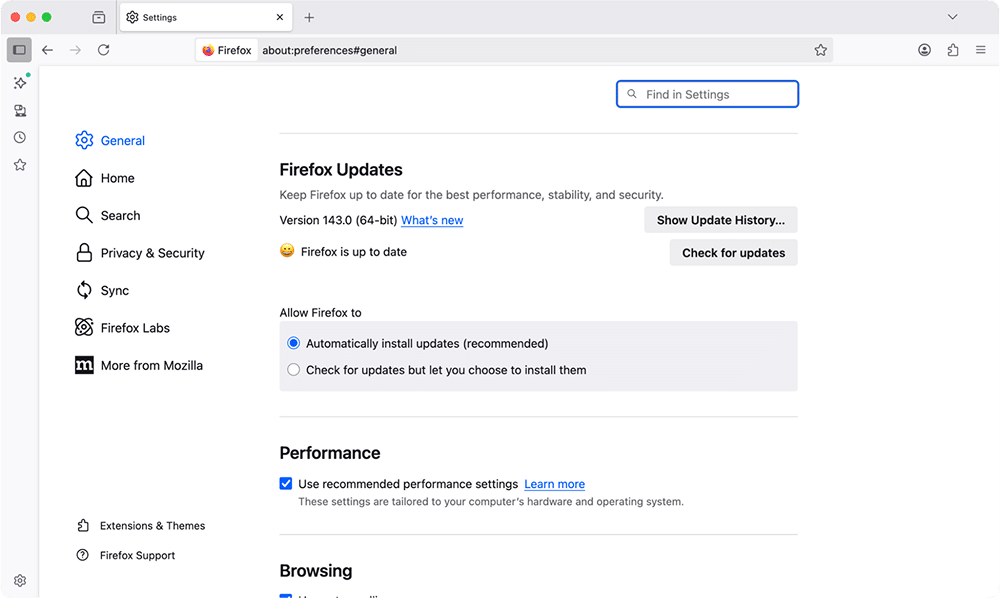The width and height of the screenshot is (1000, 598).
Task: Open History from sidebar clock icon
Action: click(x=19, y=138)
